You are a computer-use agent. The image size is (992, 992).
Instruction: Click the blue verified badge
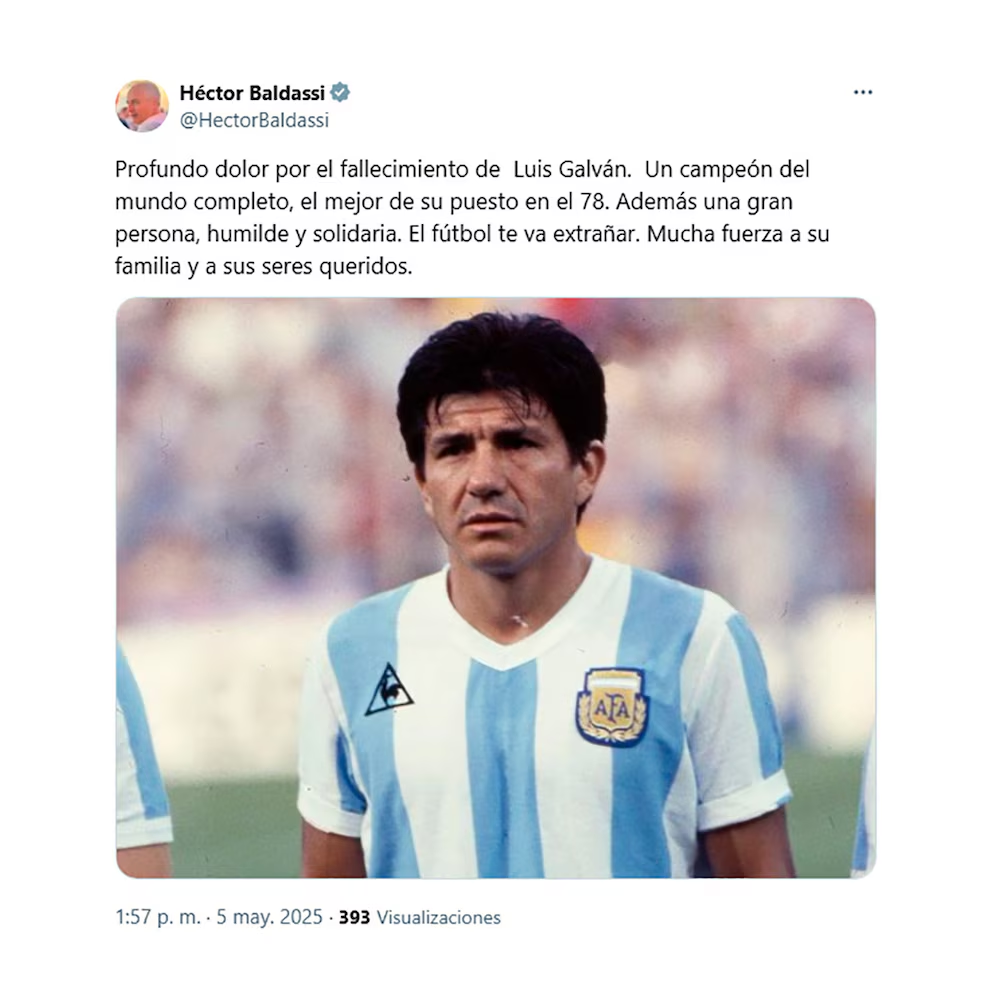[340, 92]
